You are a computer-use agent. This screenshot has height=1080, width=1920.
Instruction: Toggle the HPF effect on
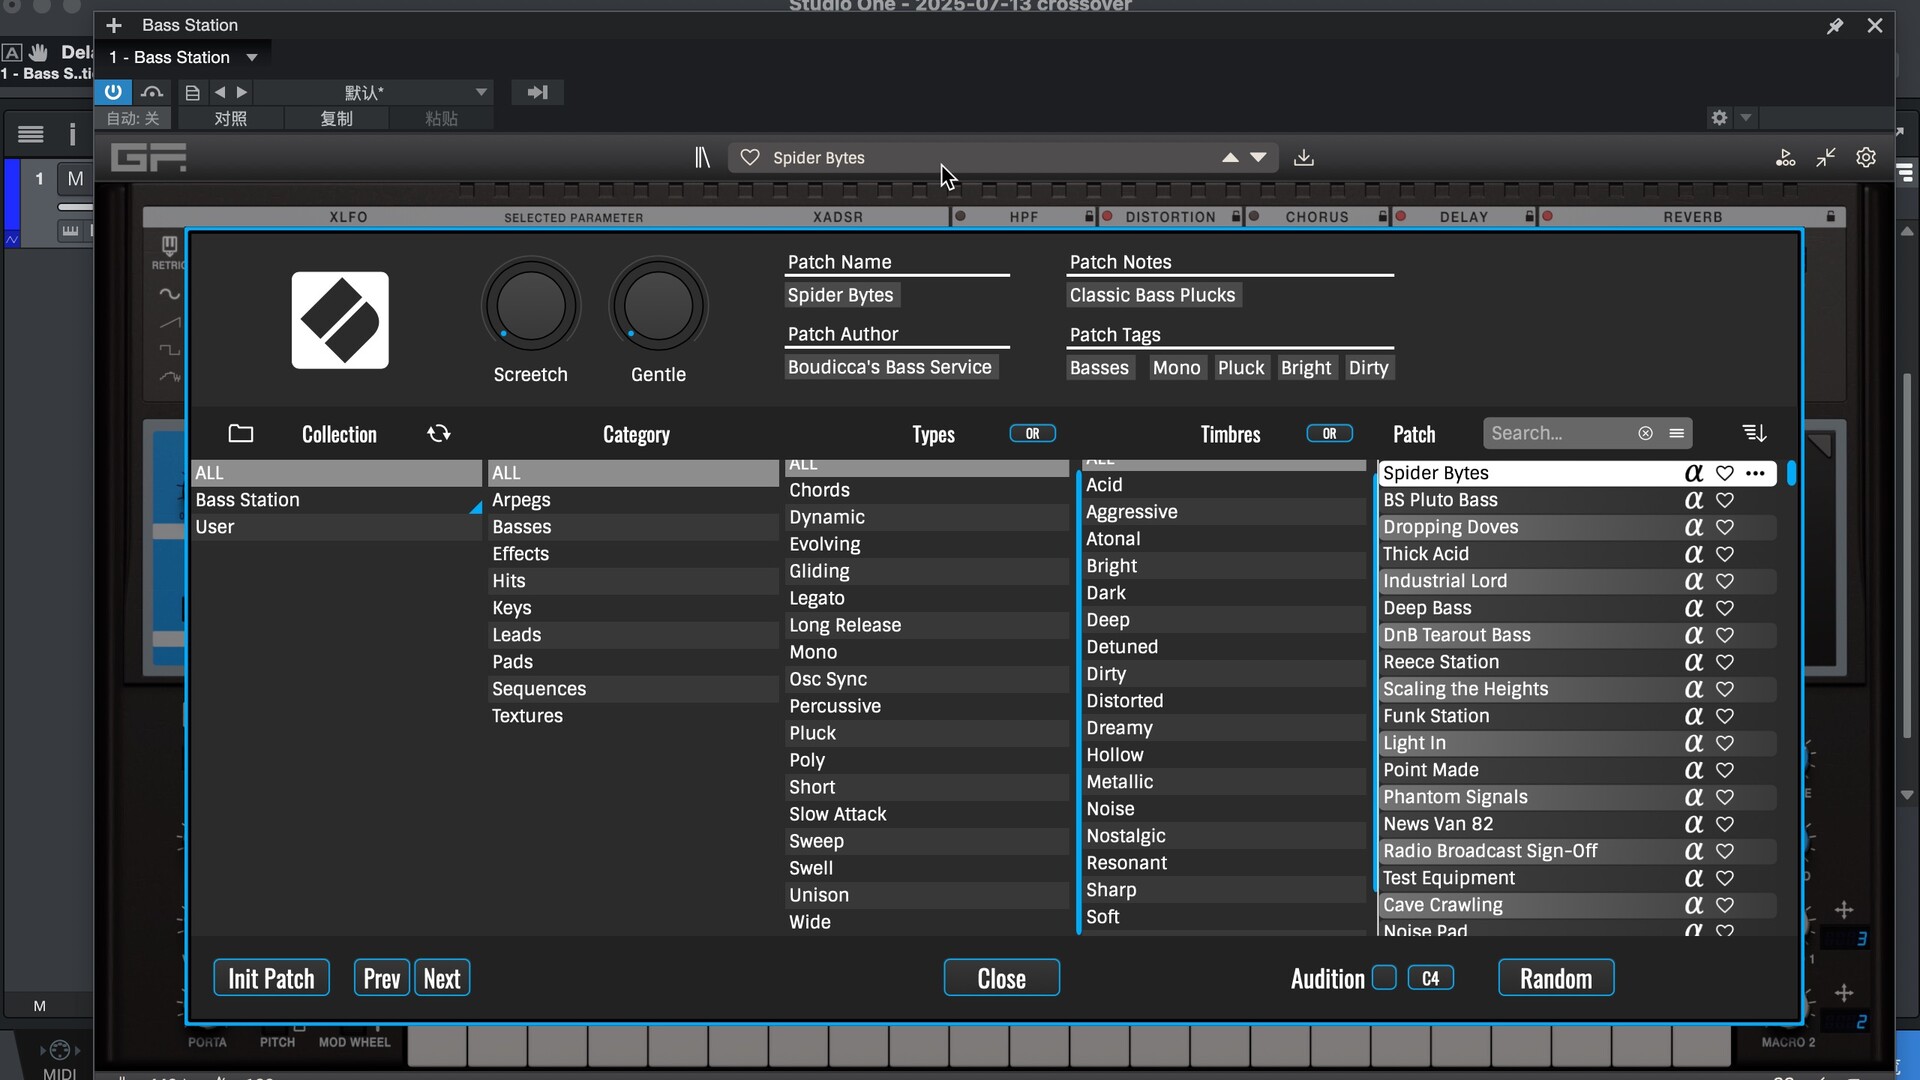pos(961,216)
